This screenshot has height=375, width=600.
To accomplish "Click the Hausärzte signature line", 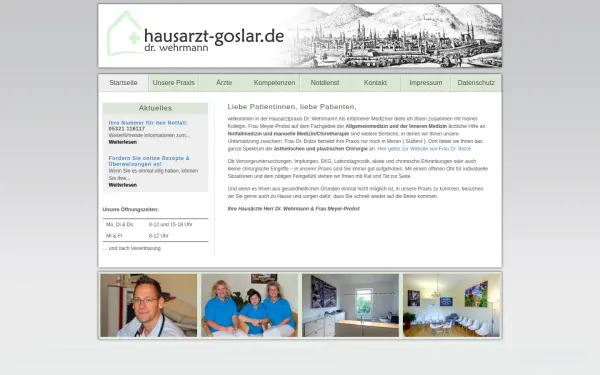I will click(293, 209).
